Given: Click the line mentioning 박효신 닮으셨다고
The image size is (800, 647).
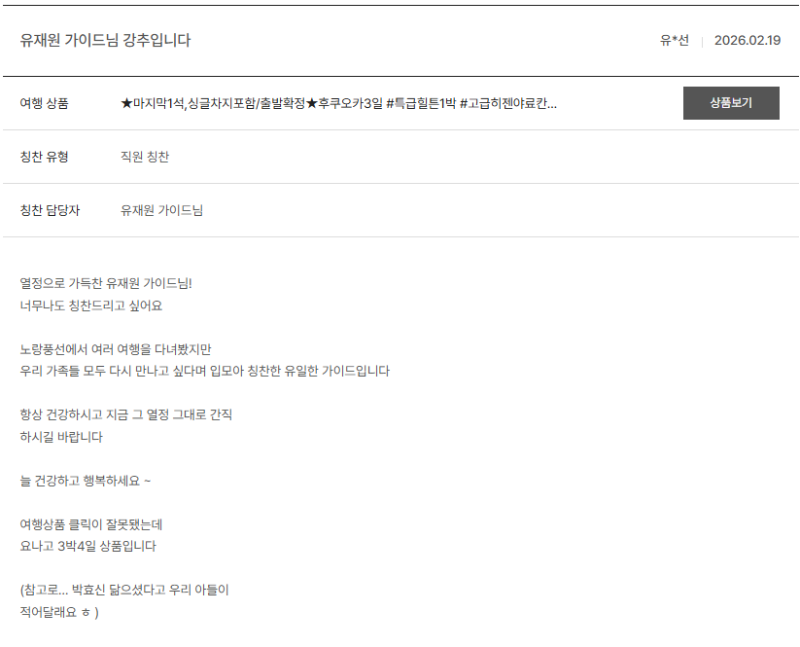Looking at the screenshot, I should (x=124, y=590).
